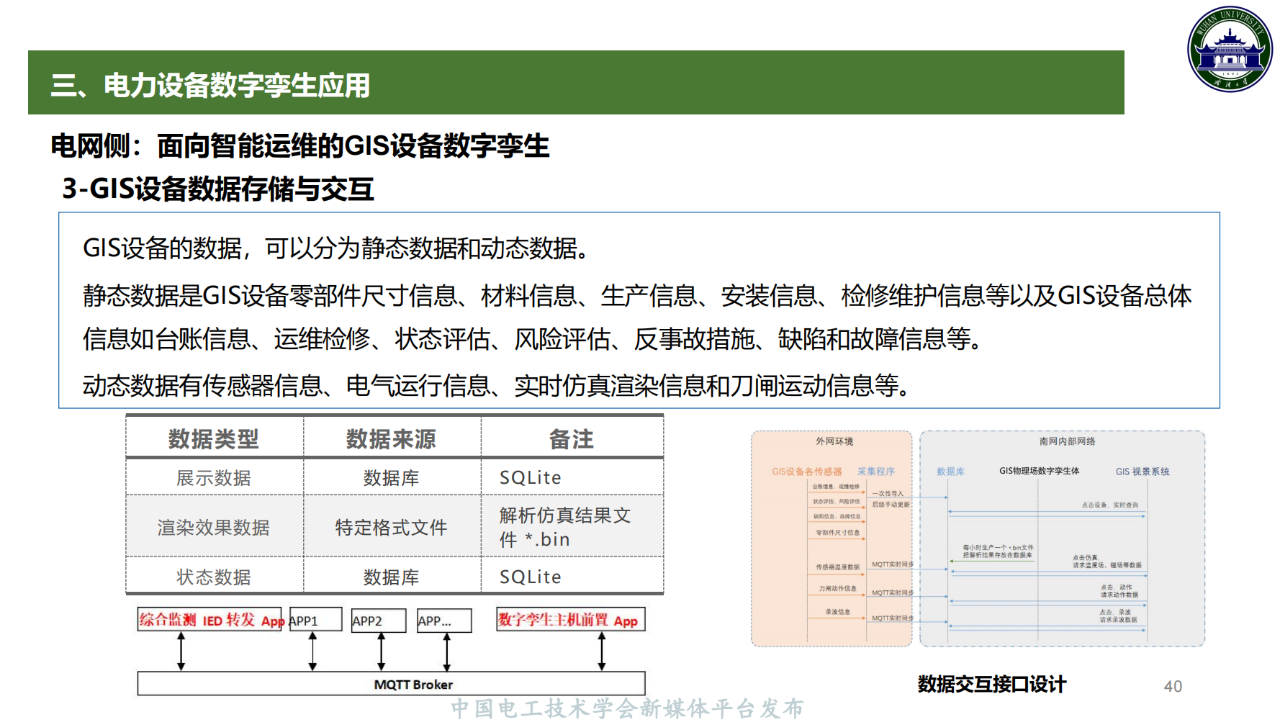Select the '状态数据' table cell

[214, 577]
